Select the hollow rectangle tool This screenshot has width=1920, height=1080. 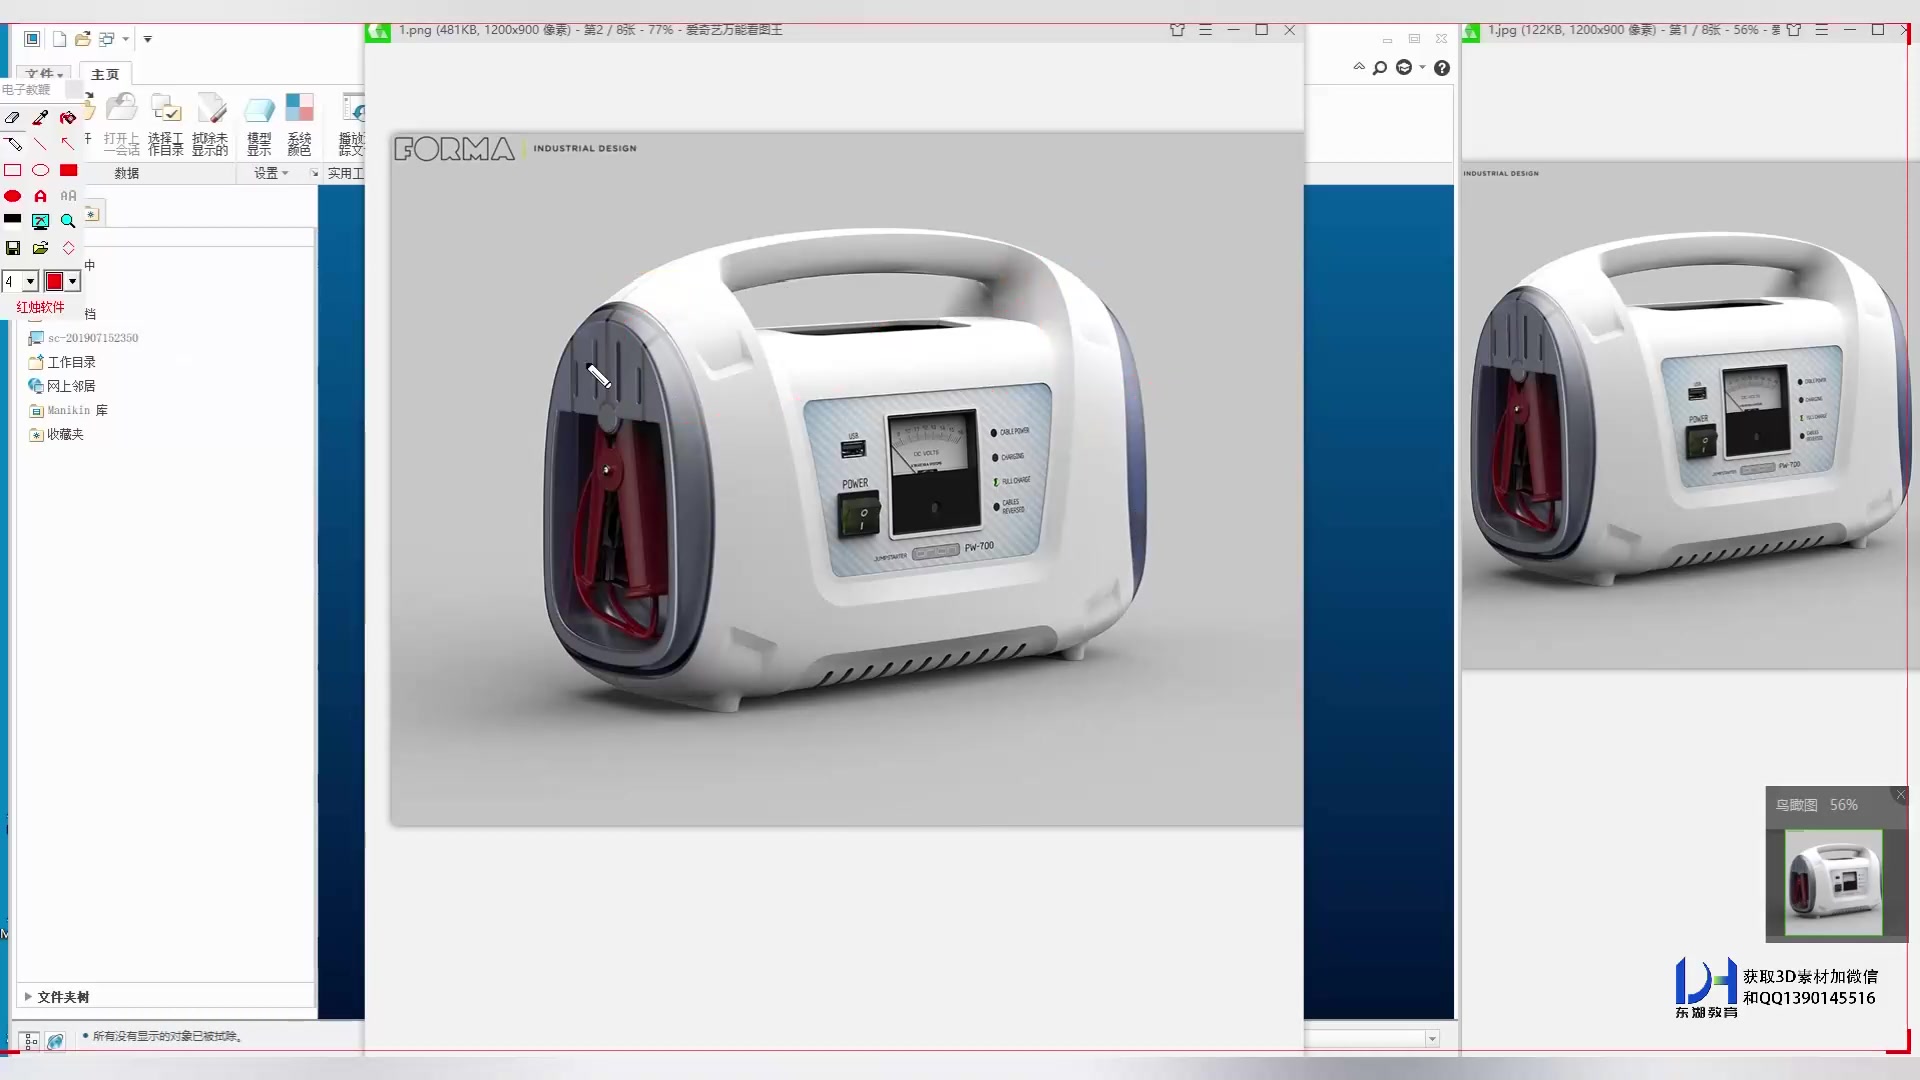(x=13, y=170)
